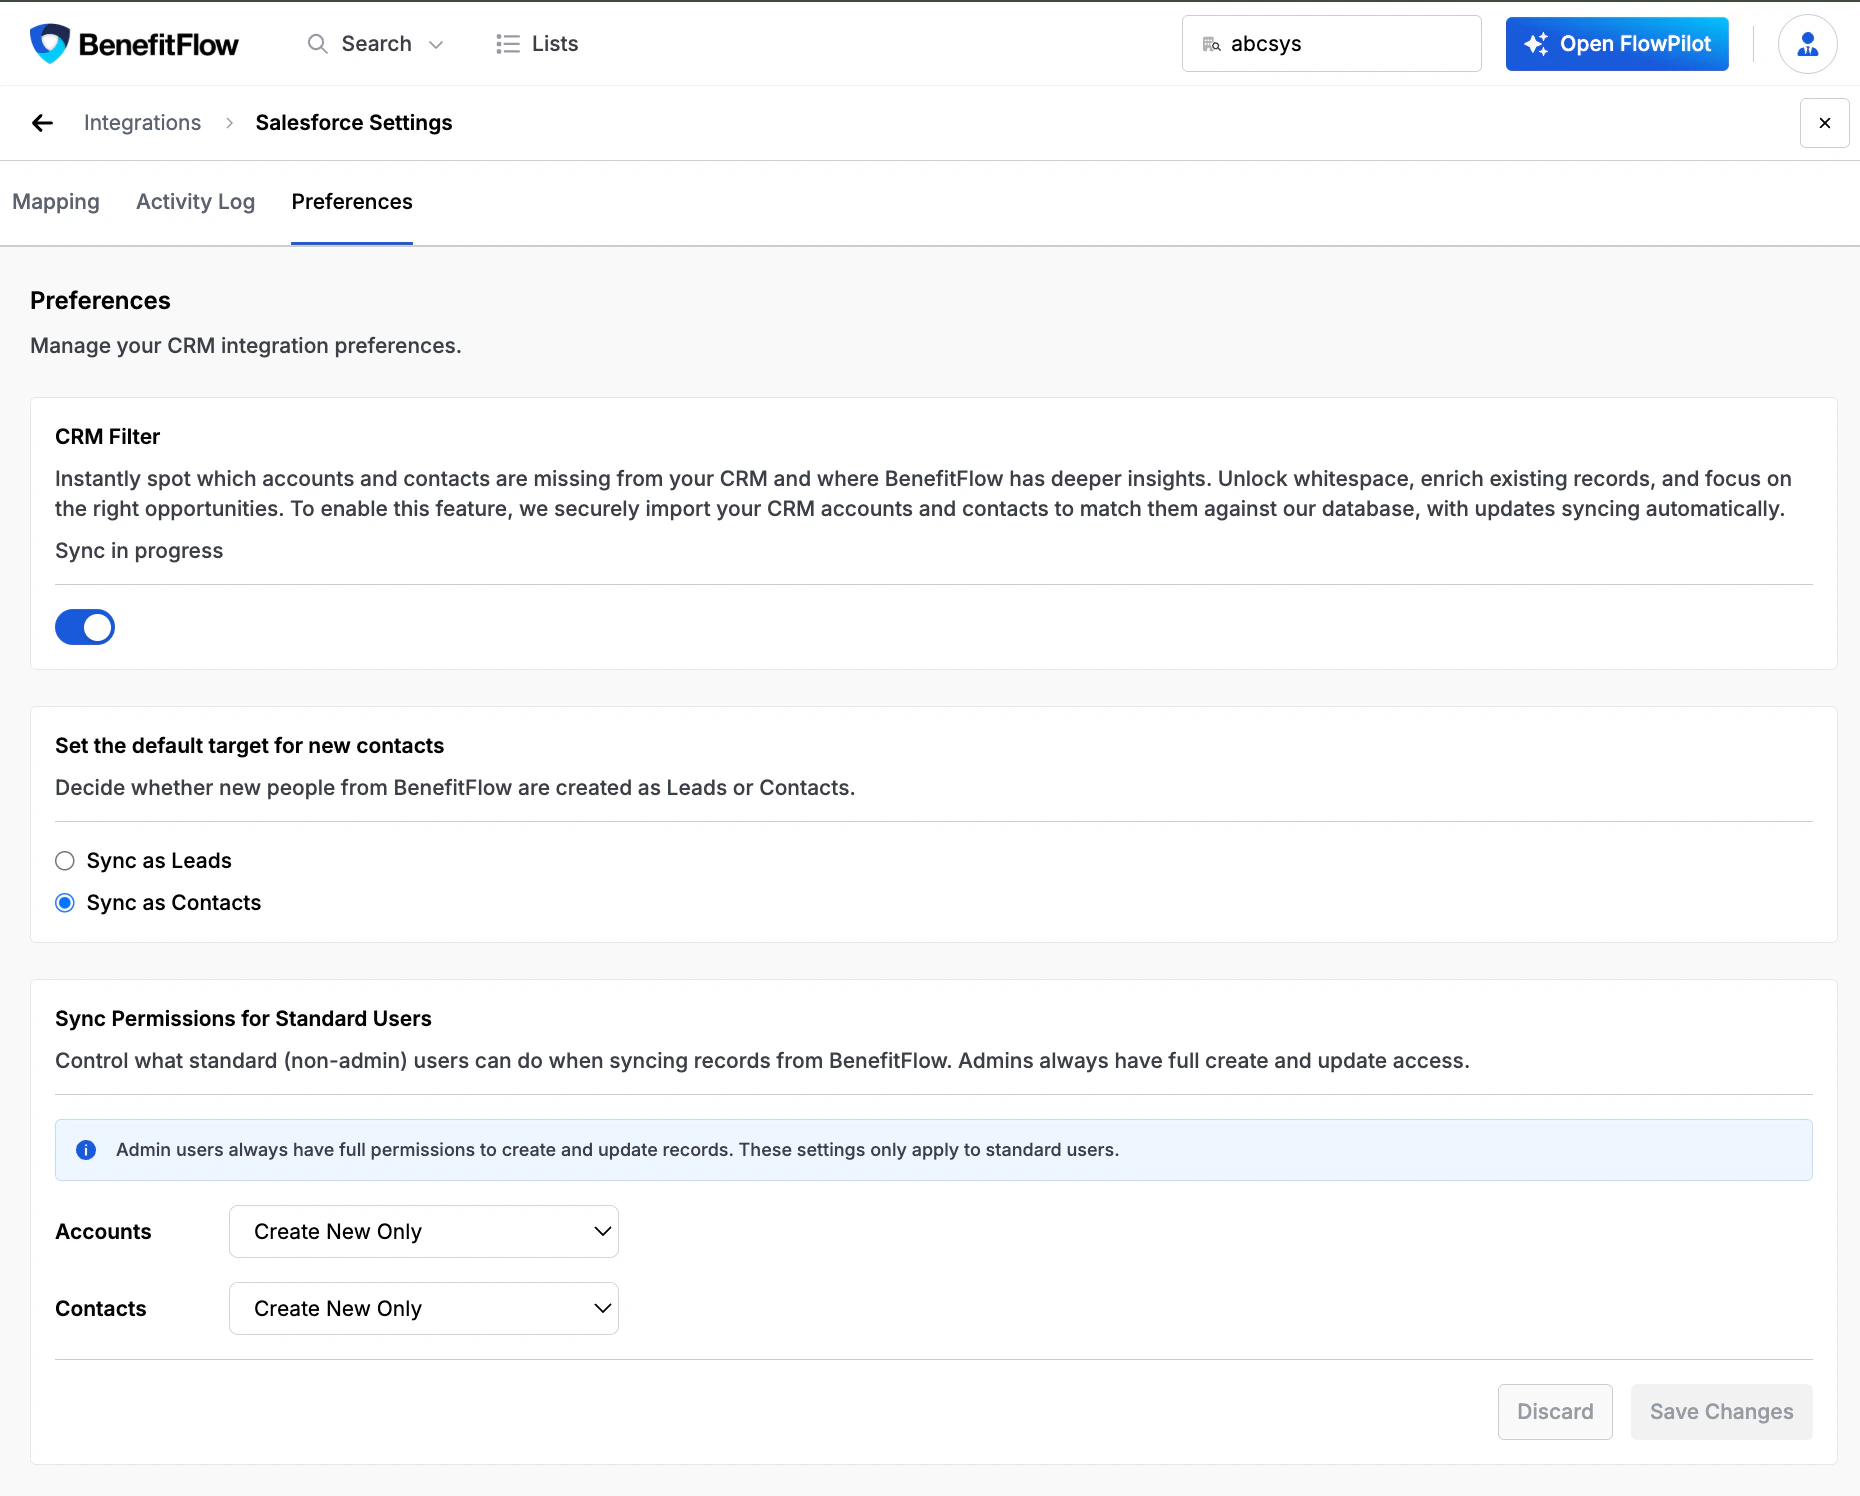The width and height of the screenshot is (1860, 1496).
Task: Switch to the Mapping tab
Action: tap(56, 202)
